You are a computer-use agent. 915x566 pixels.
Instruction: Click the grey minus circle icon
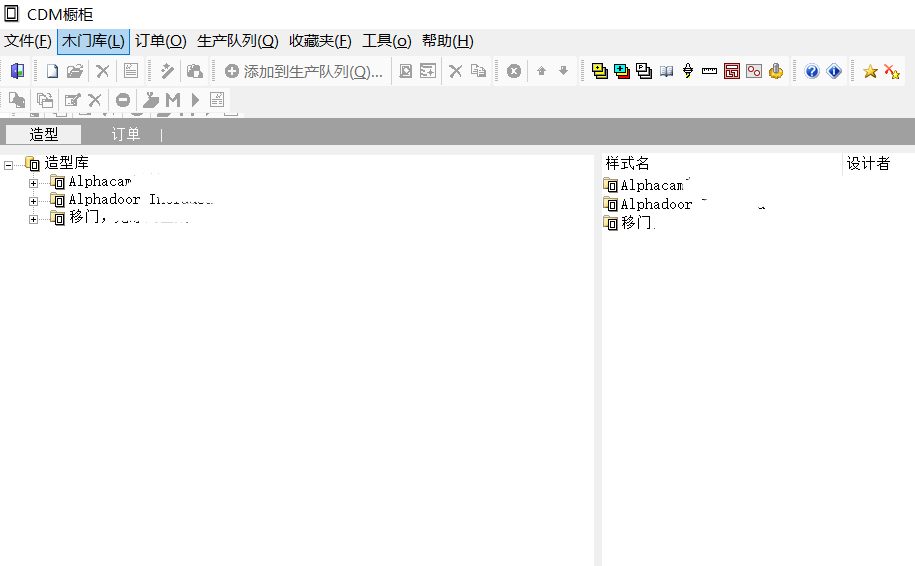pyautogui.click(x=123, y=100)
